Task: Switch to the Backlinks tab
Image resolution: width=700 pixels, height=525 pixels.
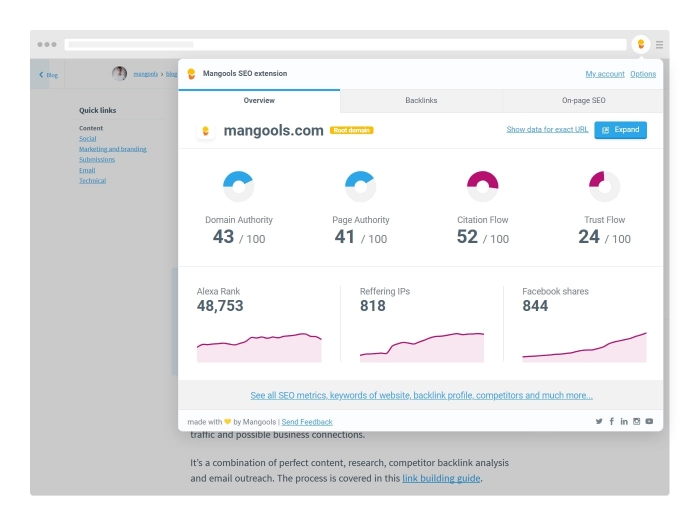Action: (x=421, y=100)
